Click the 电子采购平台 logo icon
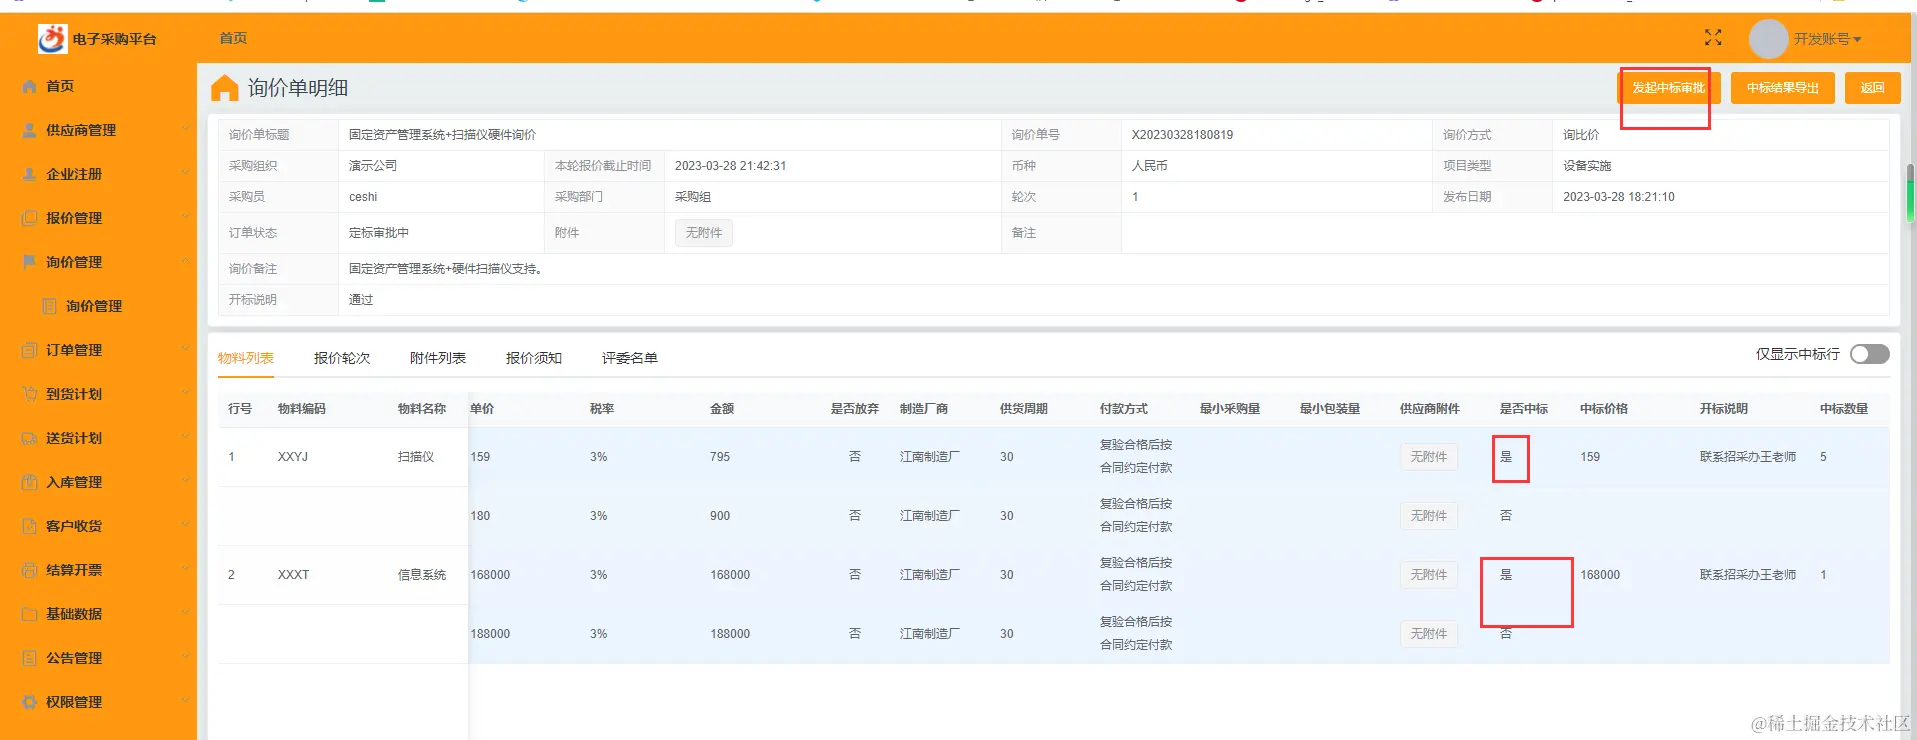Viewport: 1917px width, 740px height. (x=52, y=38)
